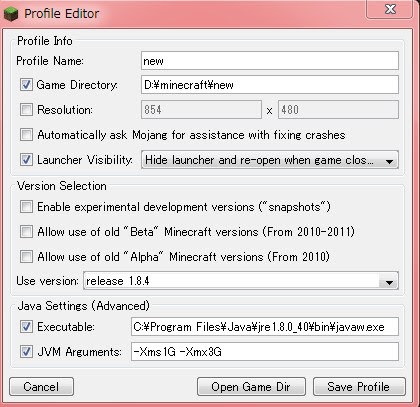
Task: Toggle the Launcher Visibility checkbox
Action: (x=26, y=160)
